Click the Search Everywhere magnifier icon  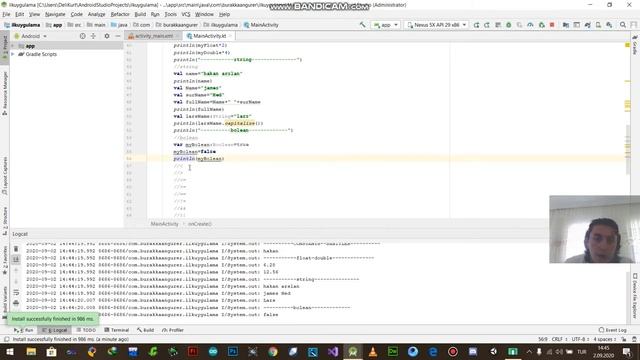pos(622,25)
